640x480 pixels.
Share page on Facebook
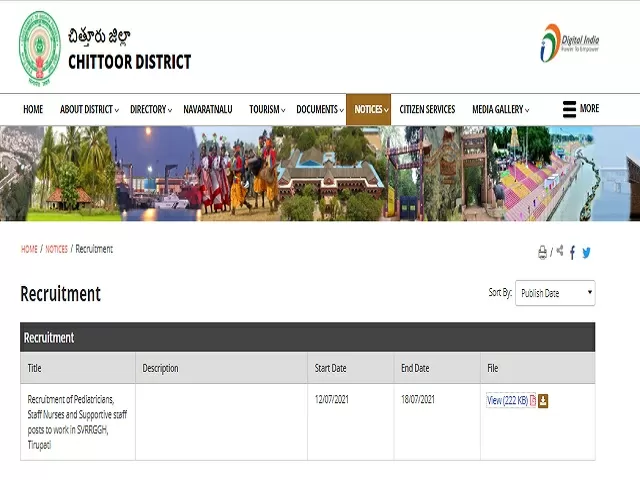click(x=573, y=252)
